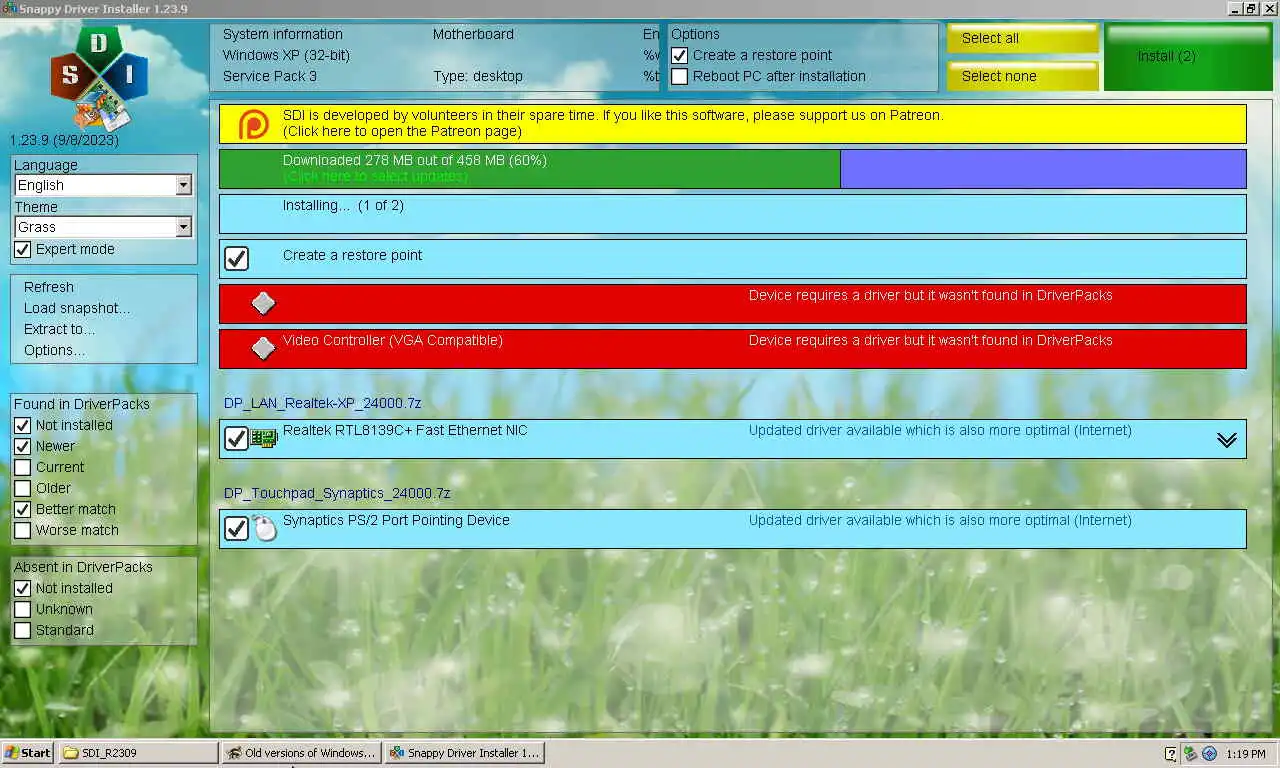Screen dimensions: 1280x768
Task: Click Safely Remove Hardware tray icon
Action: 1190,753
